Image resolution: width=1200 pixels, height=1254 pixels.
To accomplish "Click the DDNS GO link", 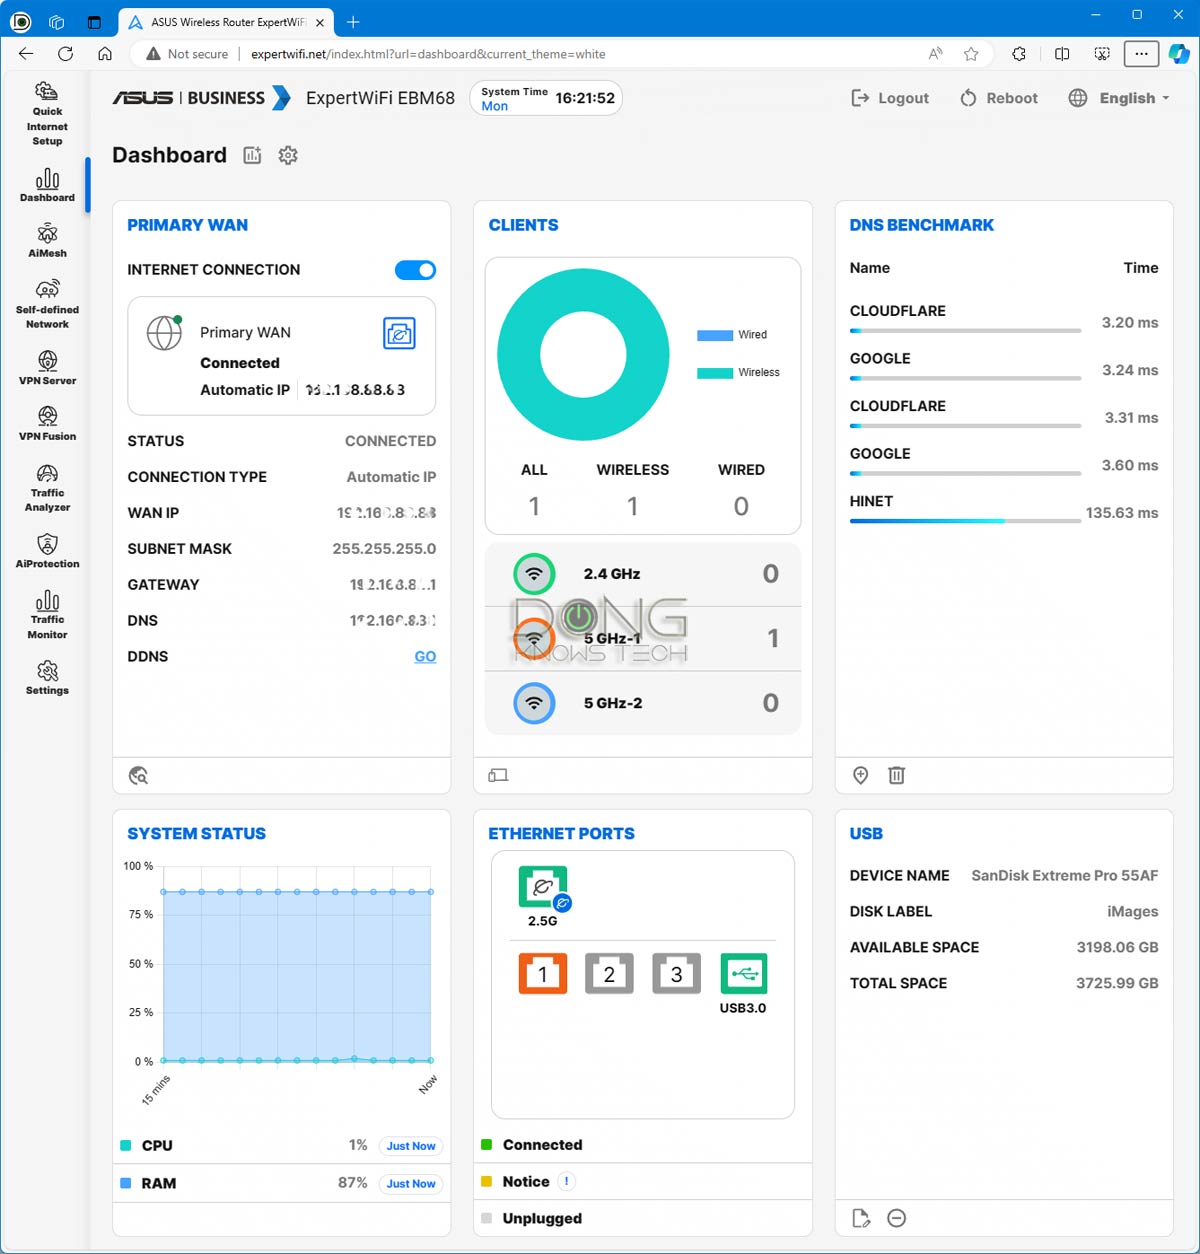I will [425, 657].
